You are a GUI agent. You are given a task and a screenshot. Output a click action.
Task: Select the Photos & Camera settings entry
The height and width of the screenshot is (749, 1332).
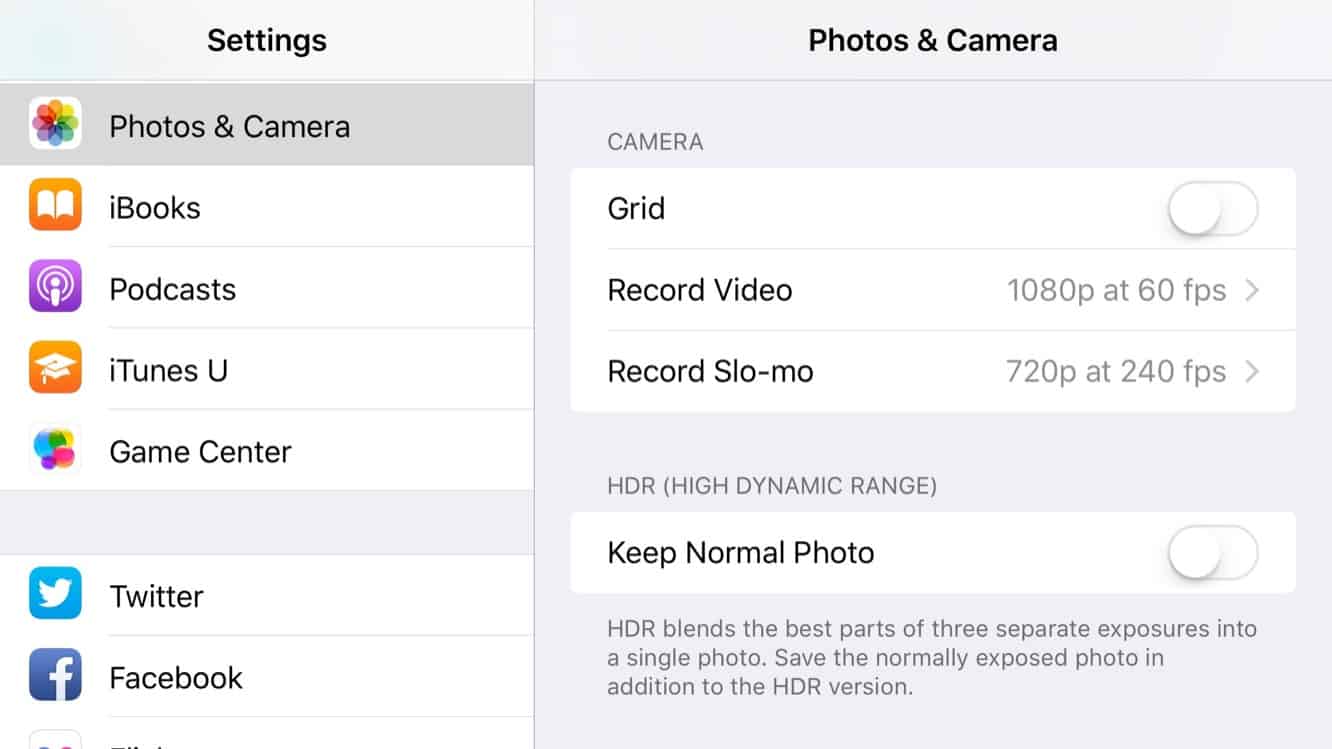pos(266,124)
